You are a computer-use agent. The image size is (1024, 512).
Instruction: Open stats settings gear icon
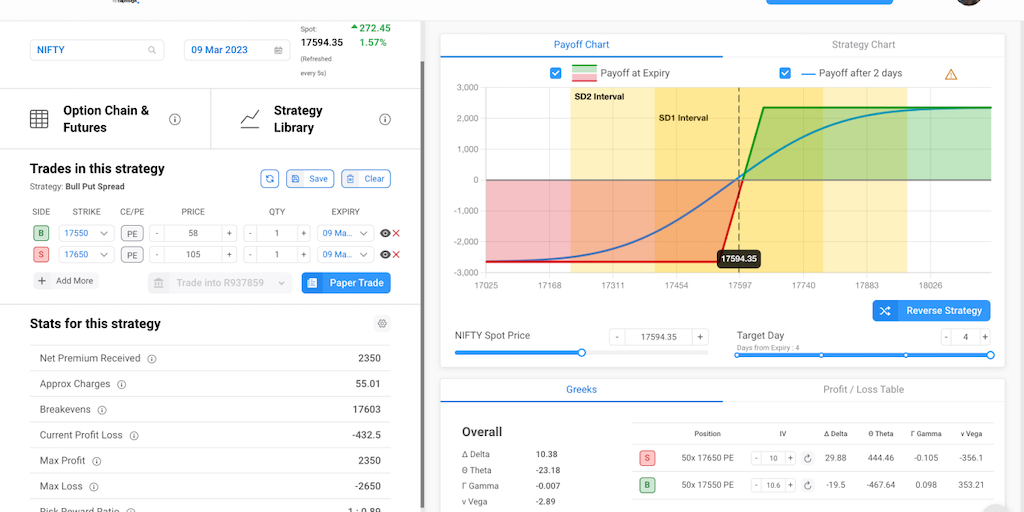pyautogui.click(x=383, y=323)
